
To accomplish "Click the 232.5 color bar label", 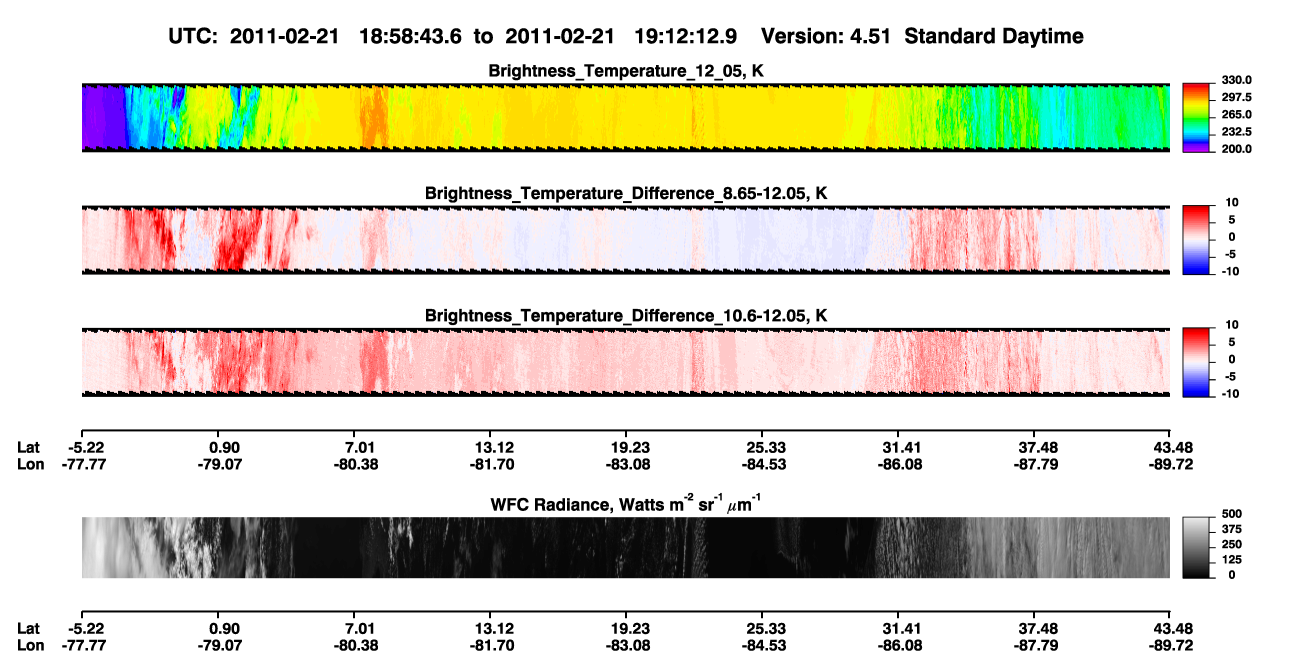I will click(1238, 132).
